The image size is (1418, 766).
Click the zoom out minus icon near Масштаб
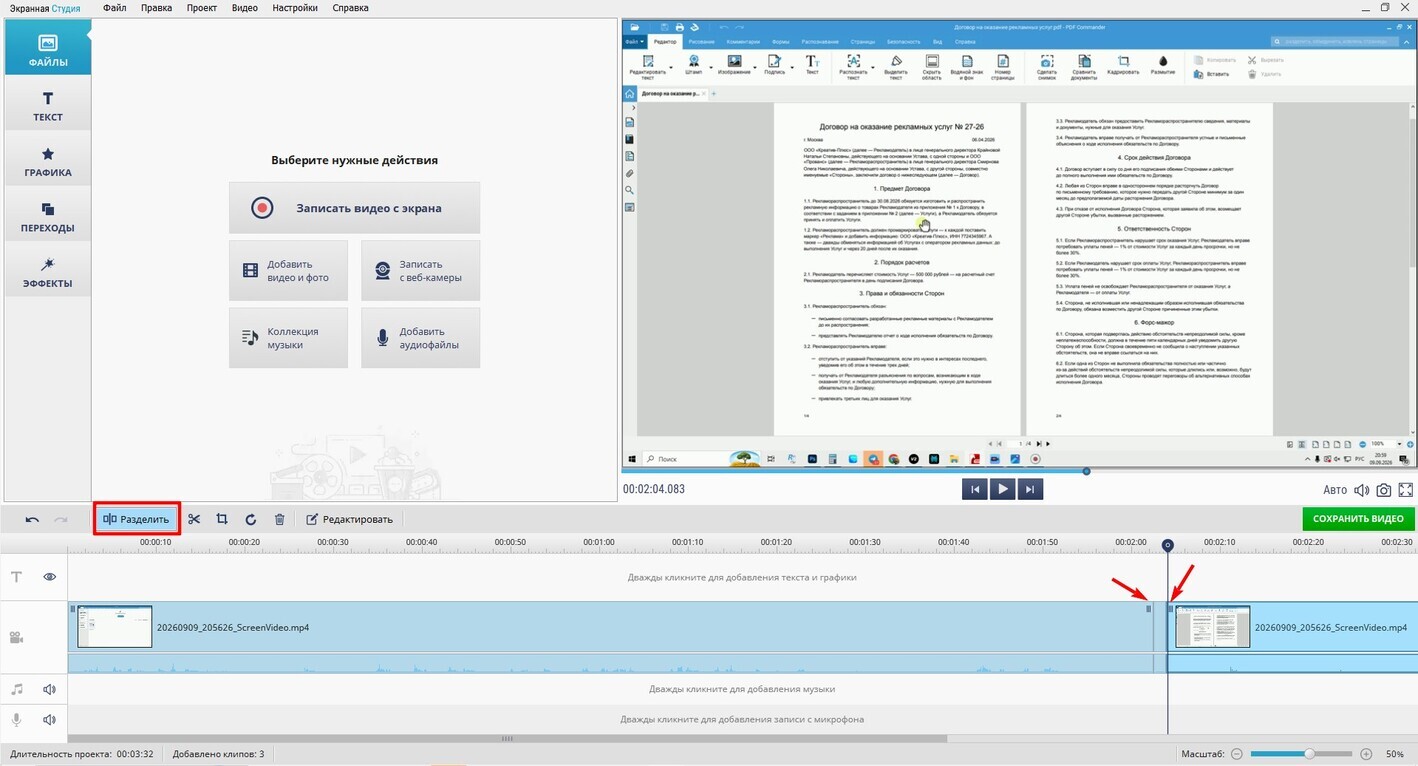click(x=1237, y=753)
